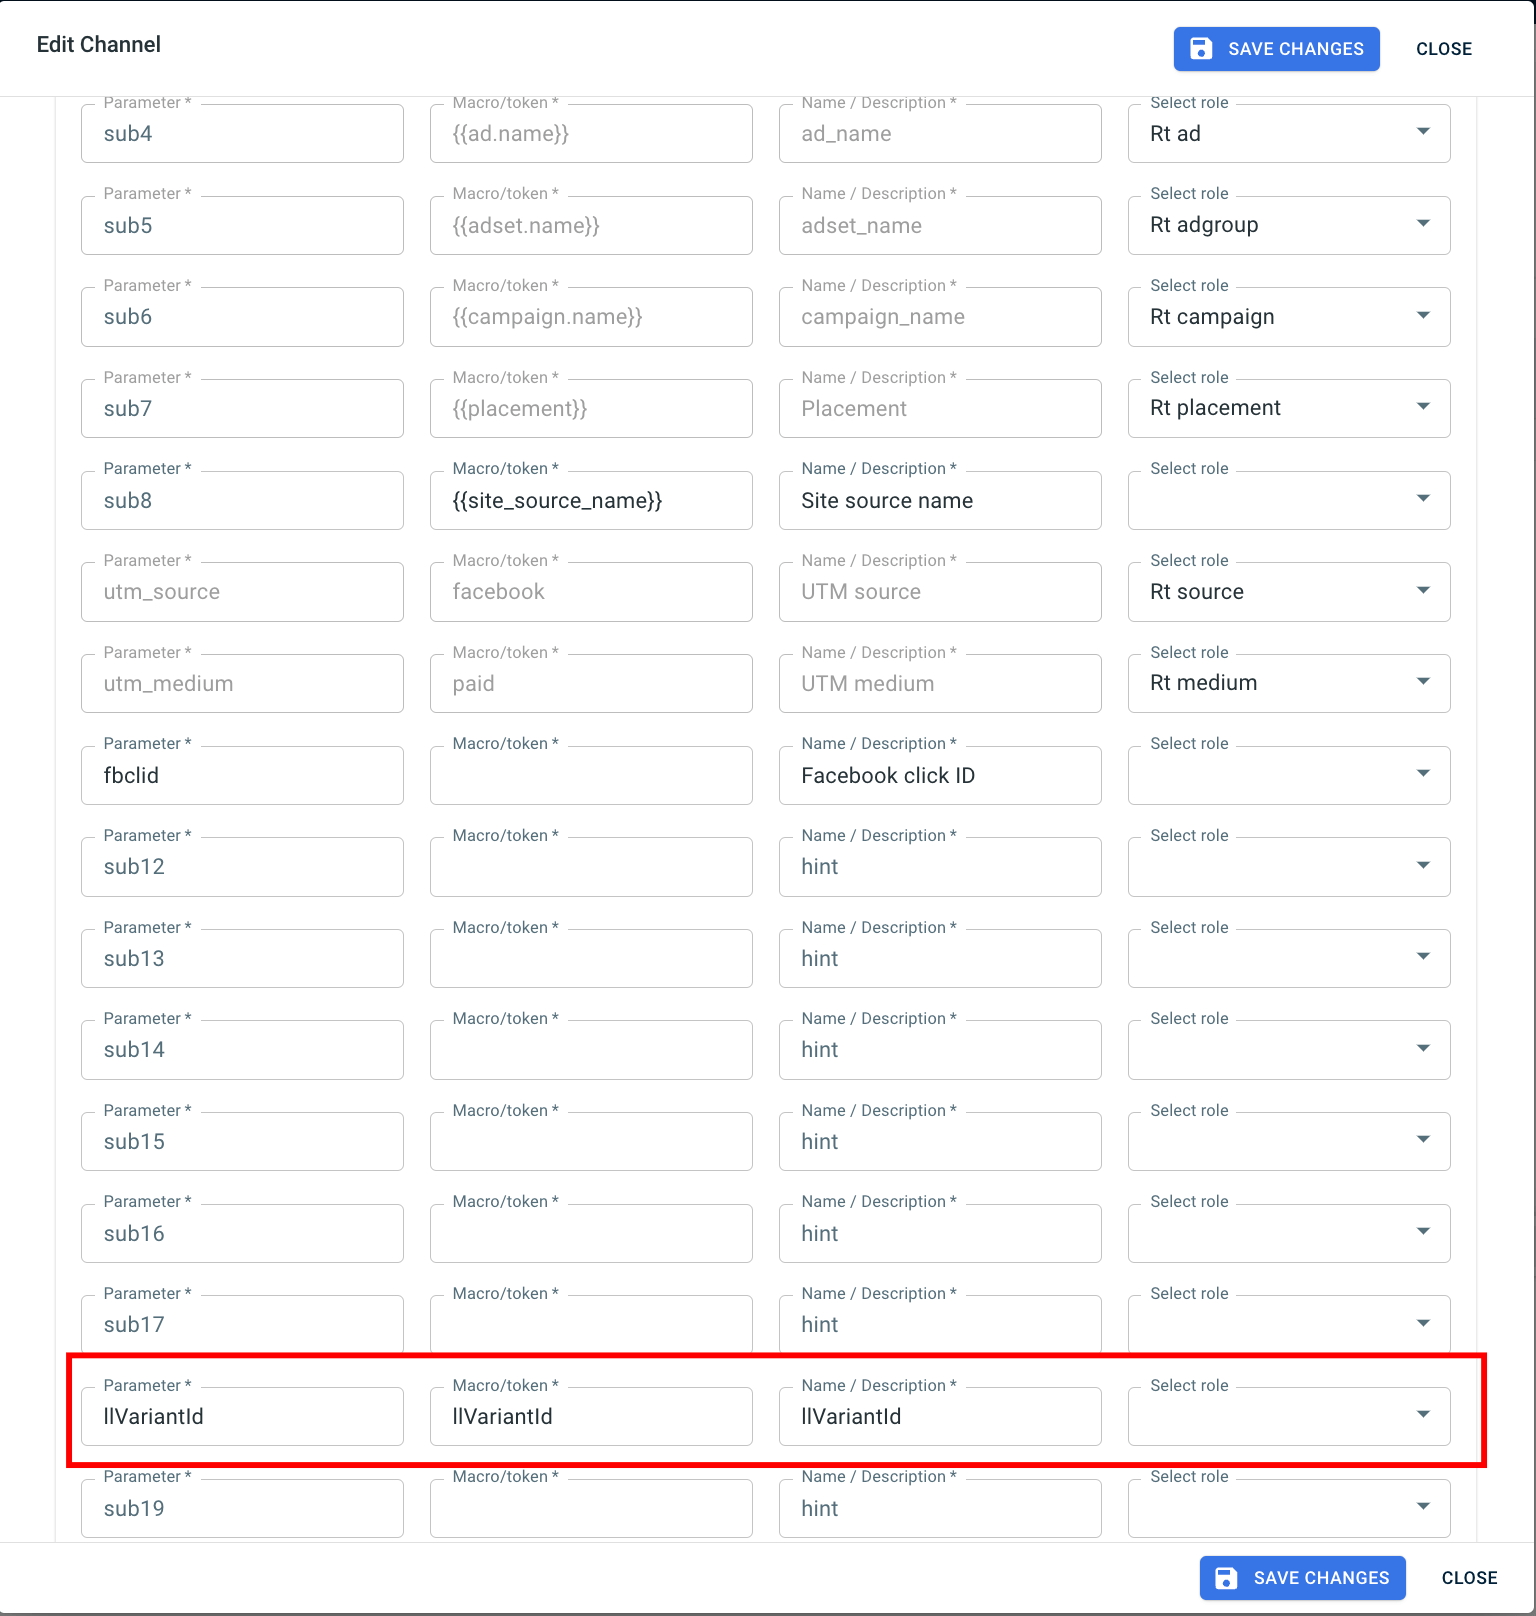Open Select role dropdown in sub19 row
Screen dimensions: 1536x1616
[1289, 1508]
